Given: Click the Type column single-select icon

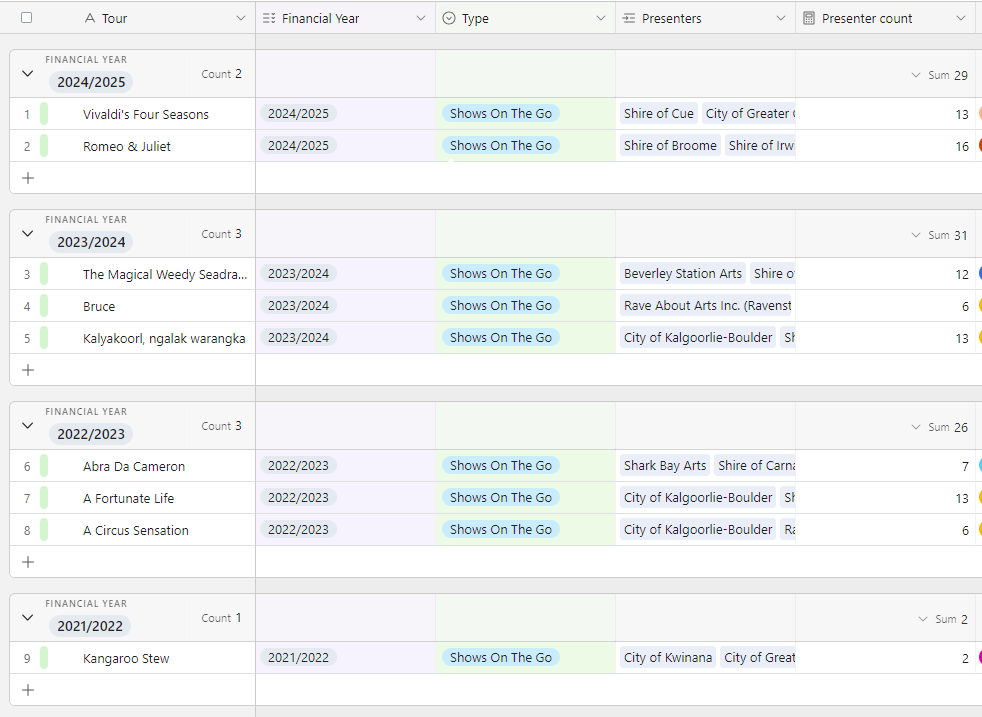Looking at the screenshot, I should tap(448, 18).
